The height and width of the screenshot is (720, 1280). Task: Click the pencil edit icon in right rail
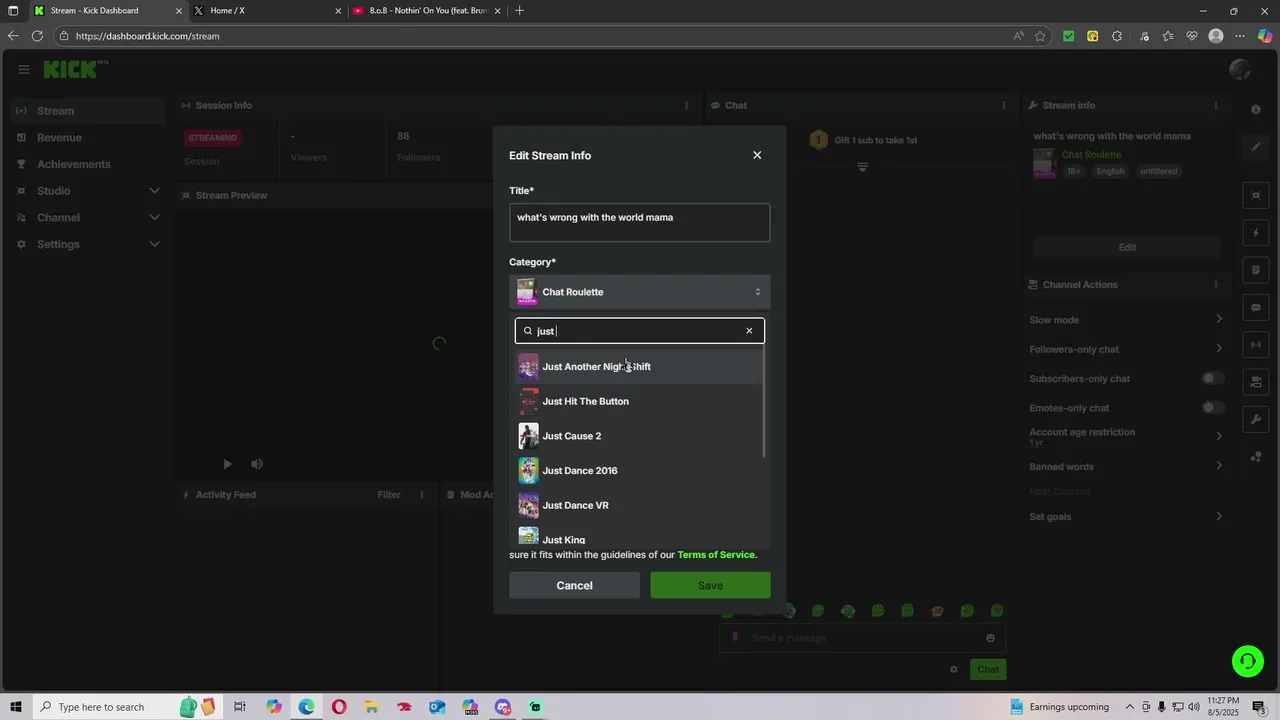(1256, 147)
